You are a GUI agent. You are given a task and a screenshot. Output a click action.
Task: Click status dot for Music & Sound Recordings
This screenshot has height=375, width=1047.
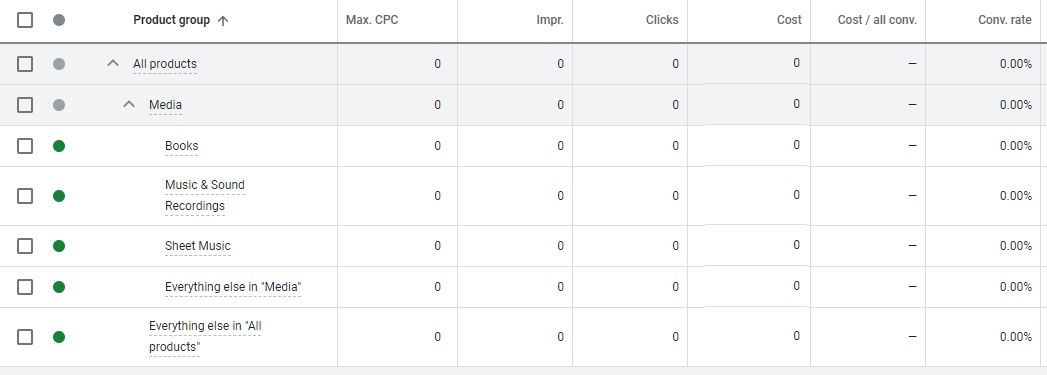[59, 196]
